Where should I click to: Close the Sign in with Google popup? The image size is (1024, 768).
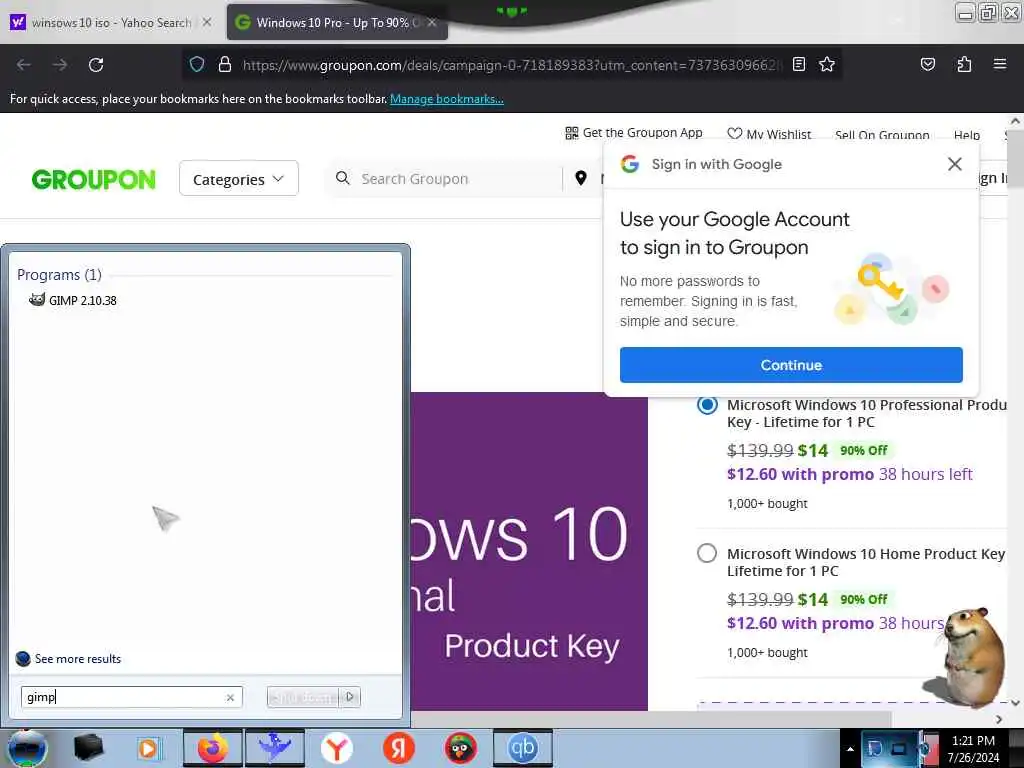pyautogui.click(x=954, y=164)
